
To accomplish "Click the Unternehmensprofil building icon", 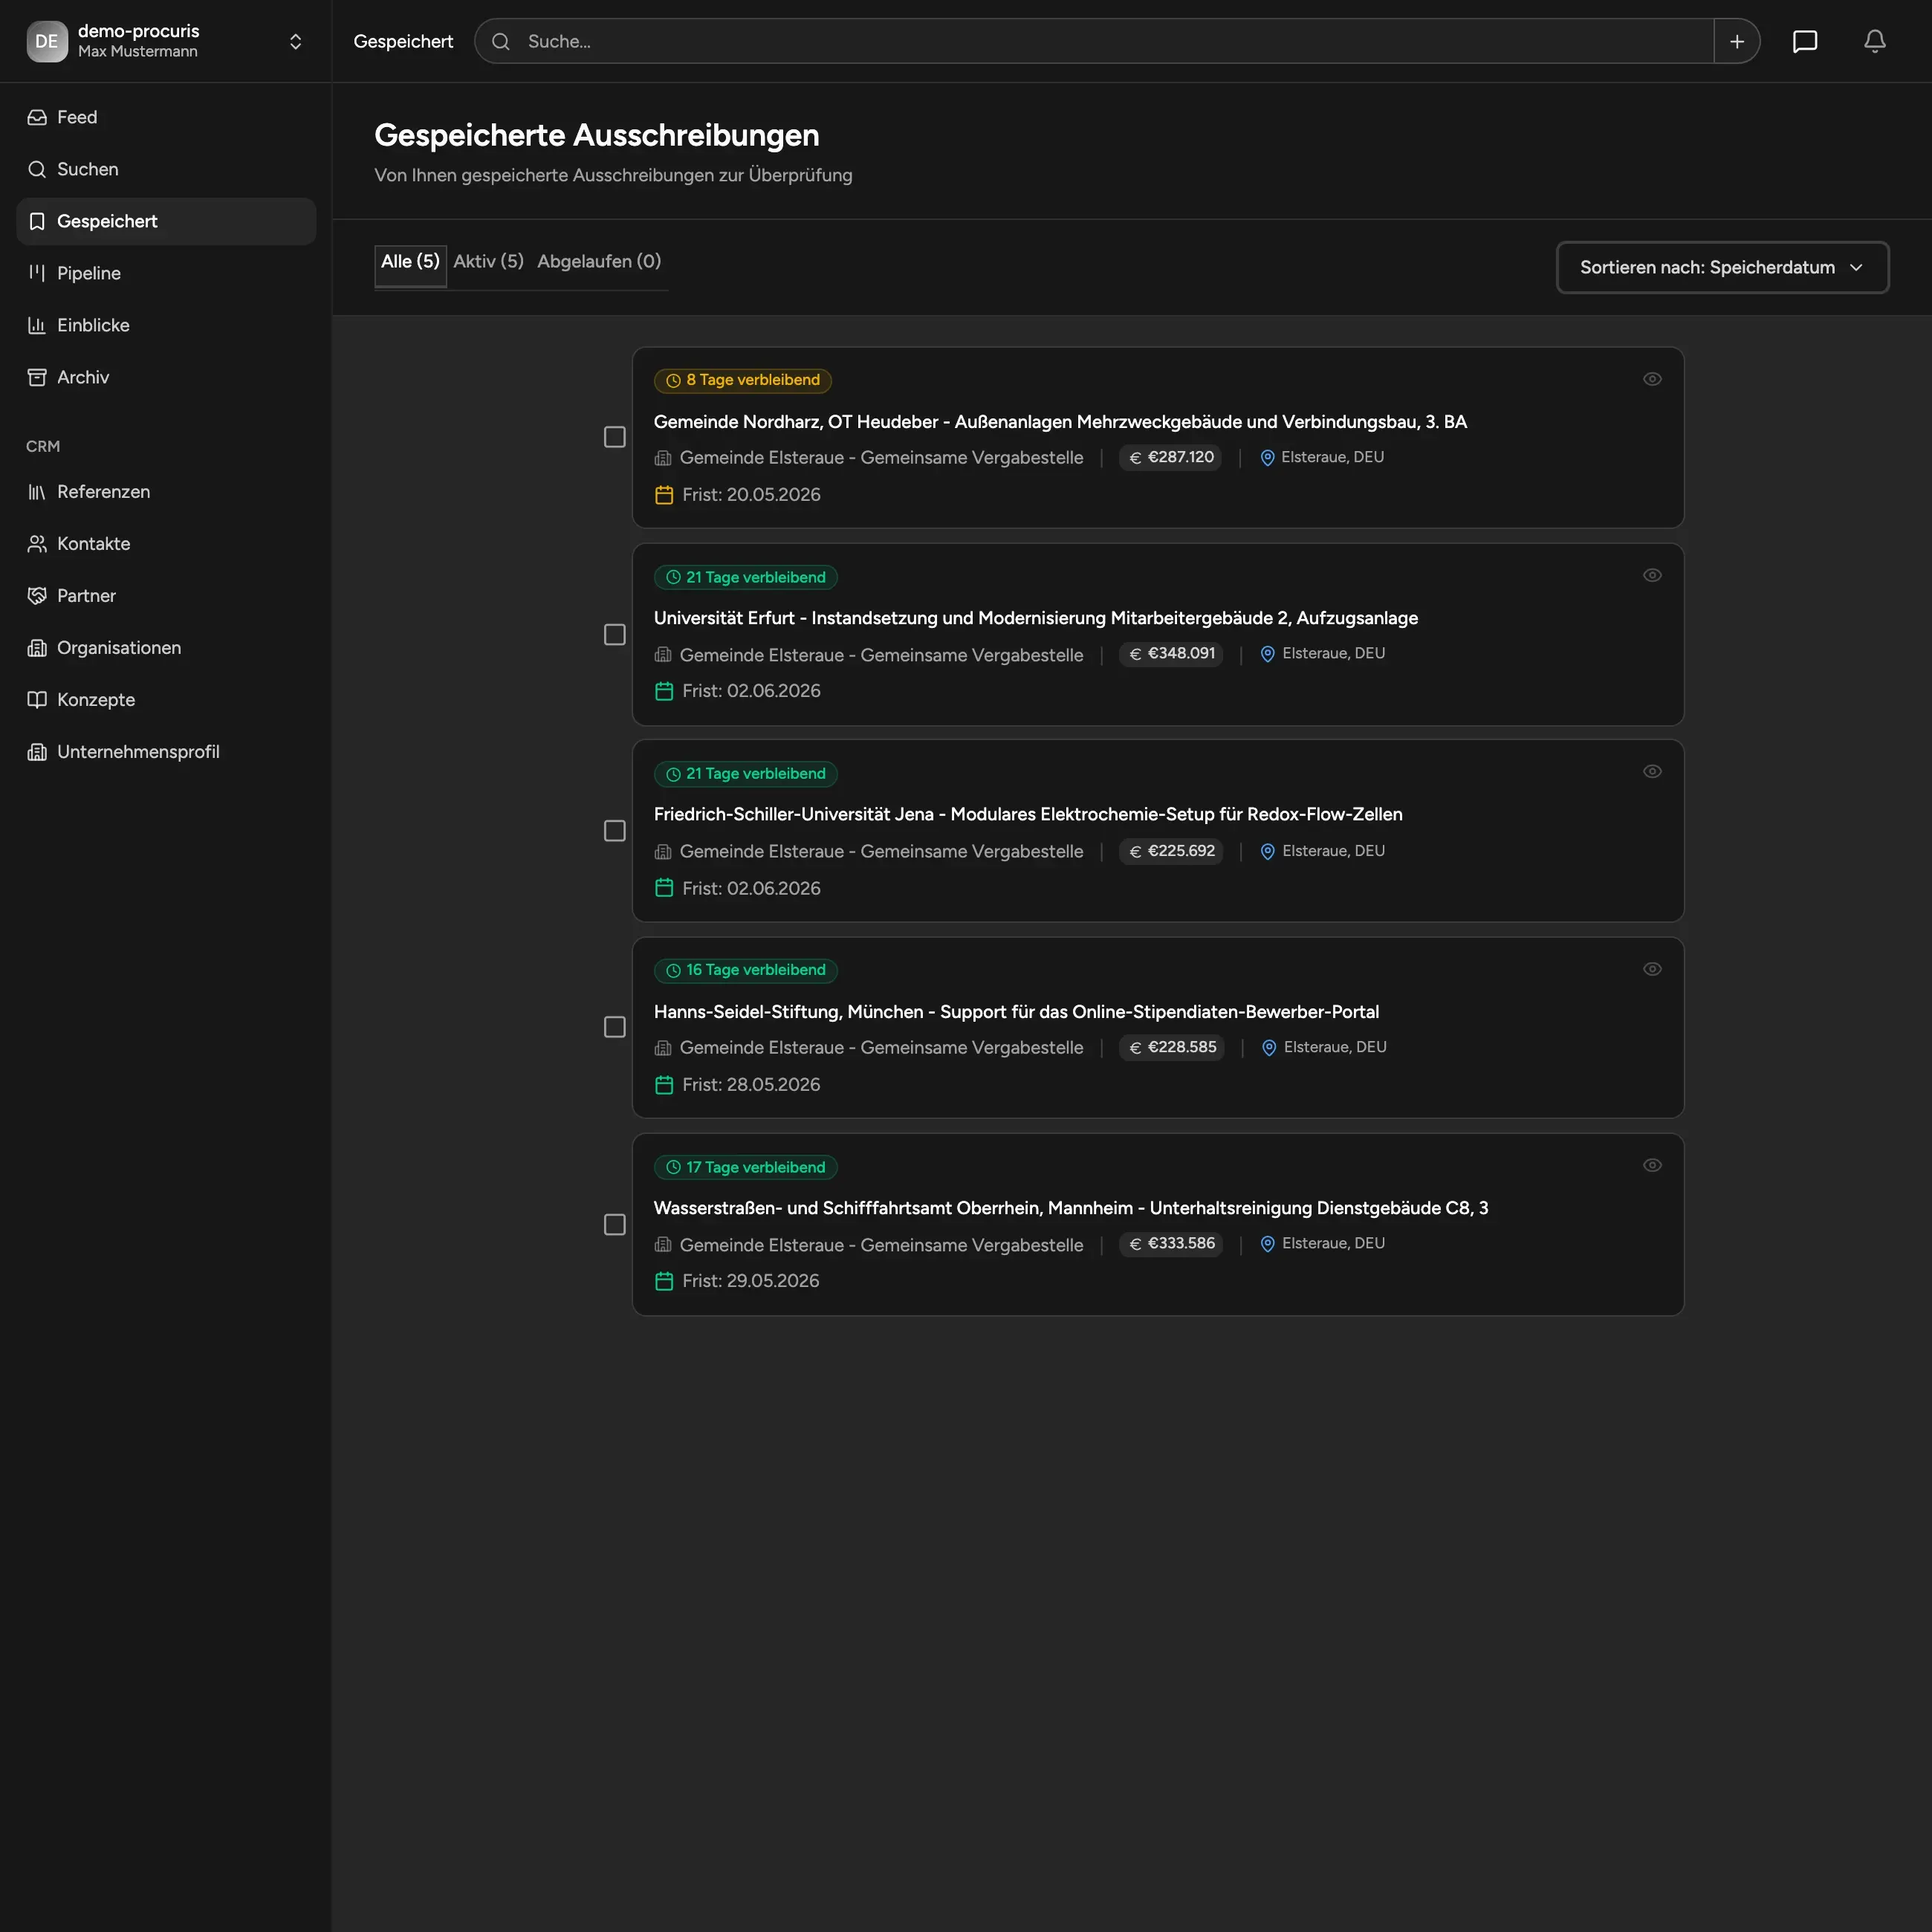I will pos(37,752).
